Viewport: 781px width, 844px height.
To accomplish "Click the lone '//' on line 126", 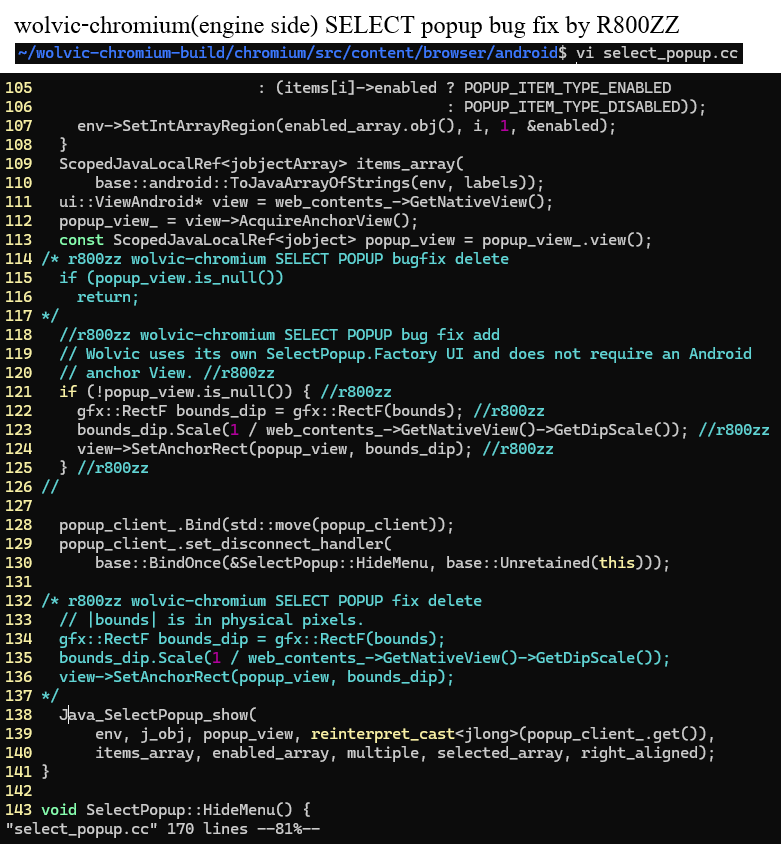I will click(50, 487).
